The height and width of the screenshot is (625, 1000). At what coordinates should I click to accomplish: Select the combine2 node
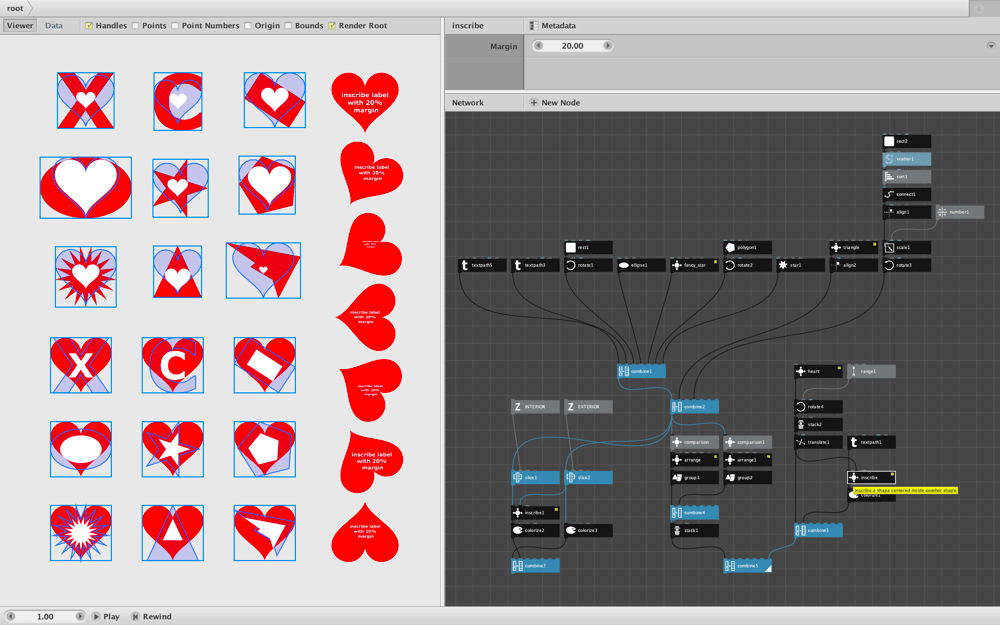(695, 406)
